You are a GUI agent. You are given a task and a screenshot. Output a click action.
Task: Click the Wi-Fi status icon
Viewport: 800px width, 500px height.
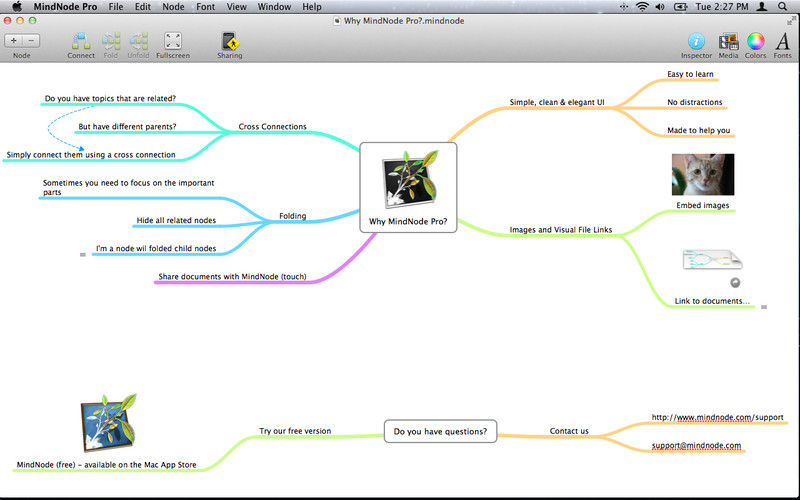(x=642, y=7)
